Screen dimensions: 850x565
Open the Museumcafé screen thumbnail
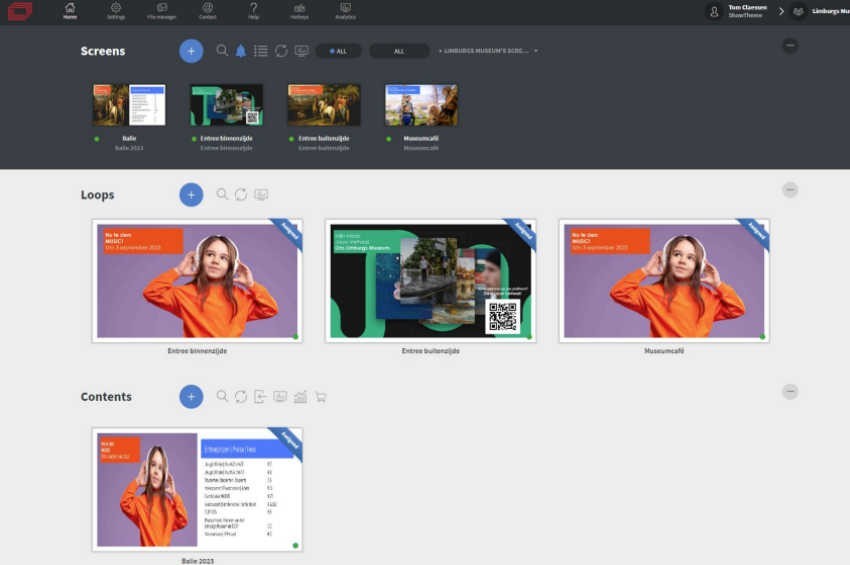[421, 105]
